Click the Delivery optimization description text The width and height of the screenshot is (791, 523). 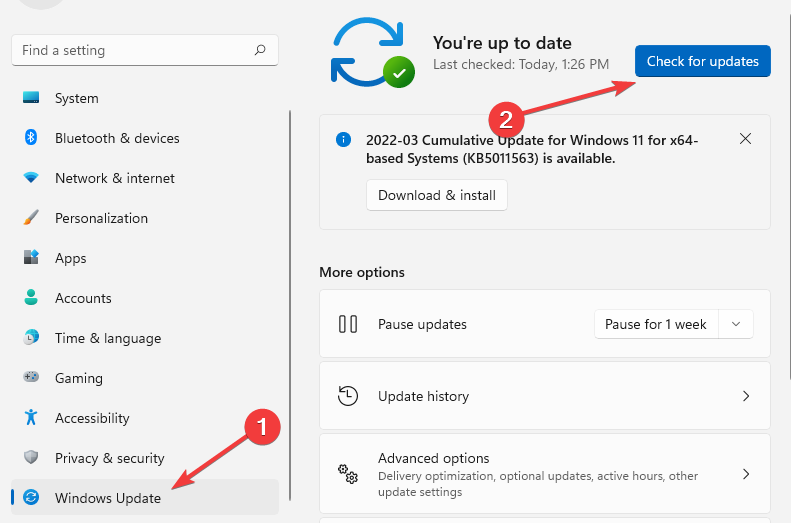click(538, 484)
